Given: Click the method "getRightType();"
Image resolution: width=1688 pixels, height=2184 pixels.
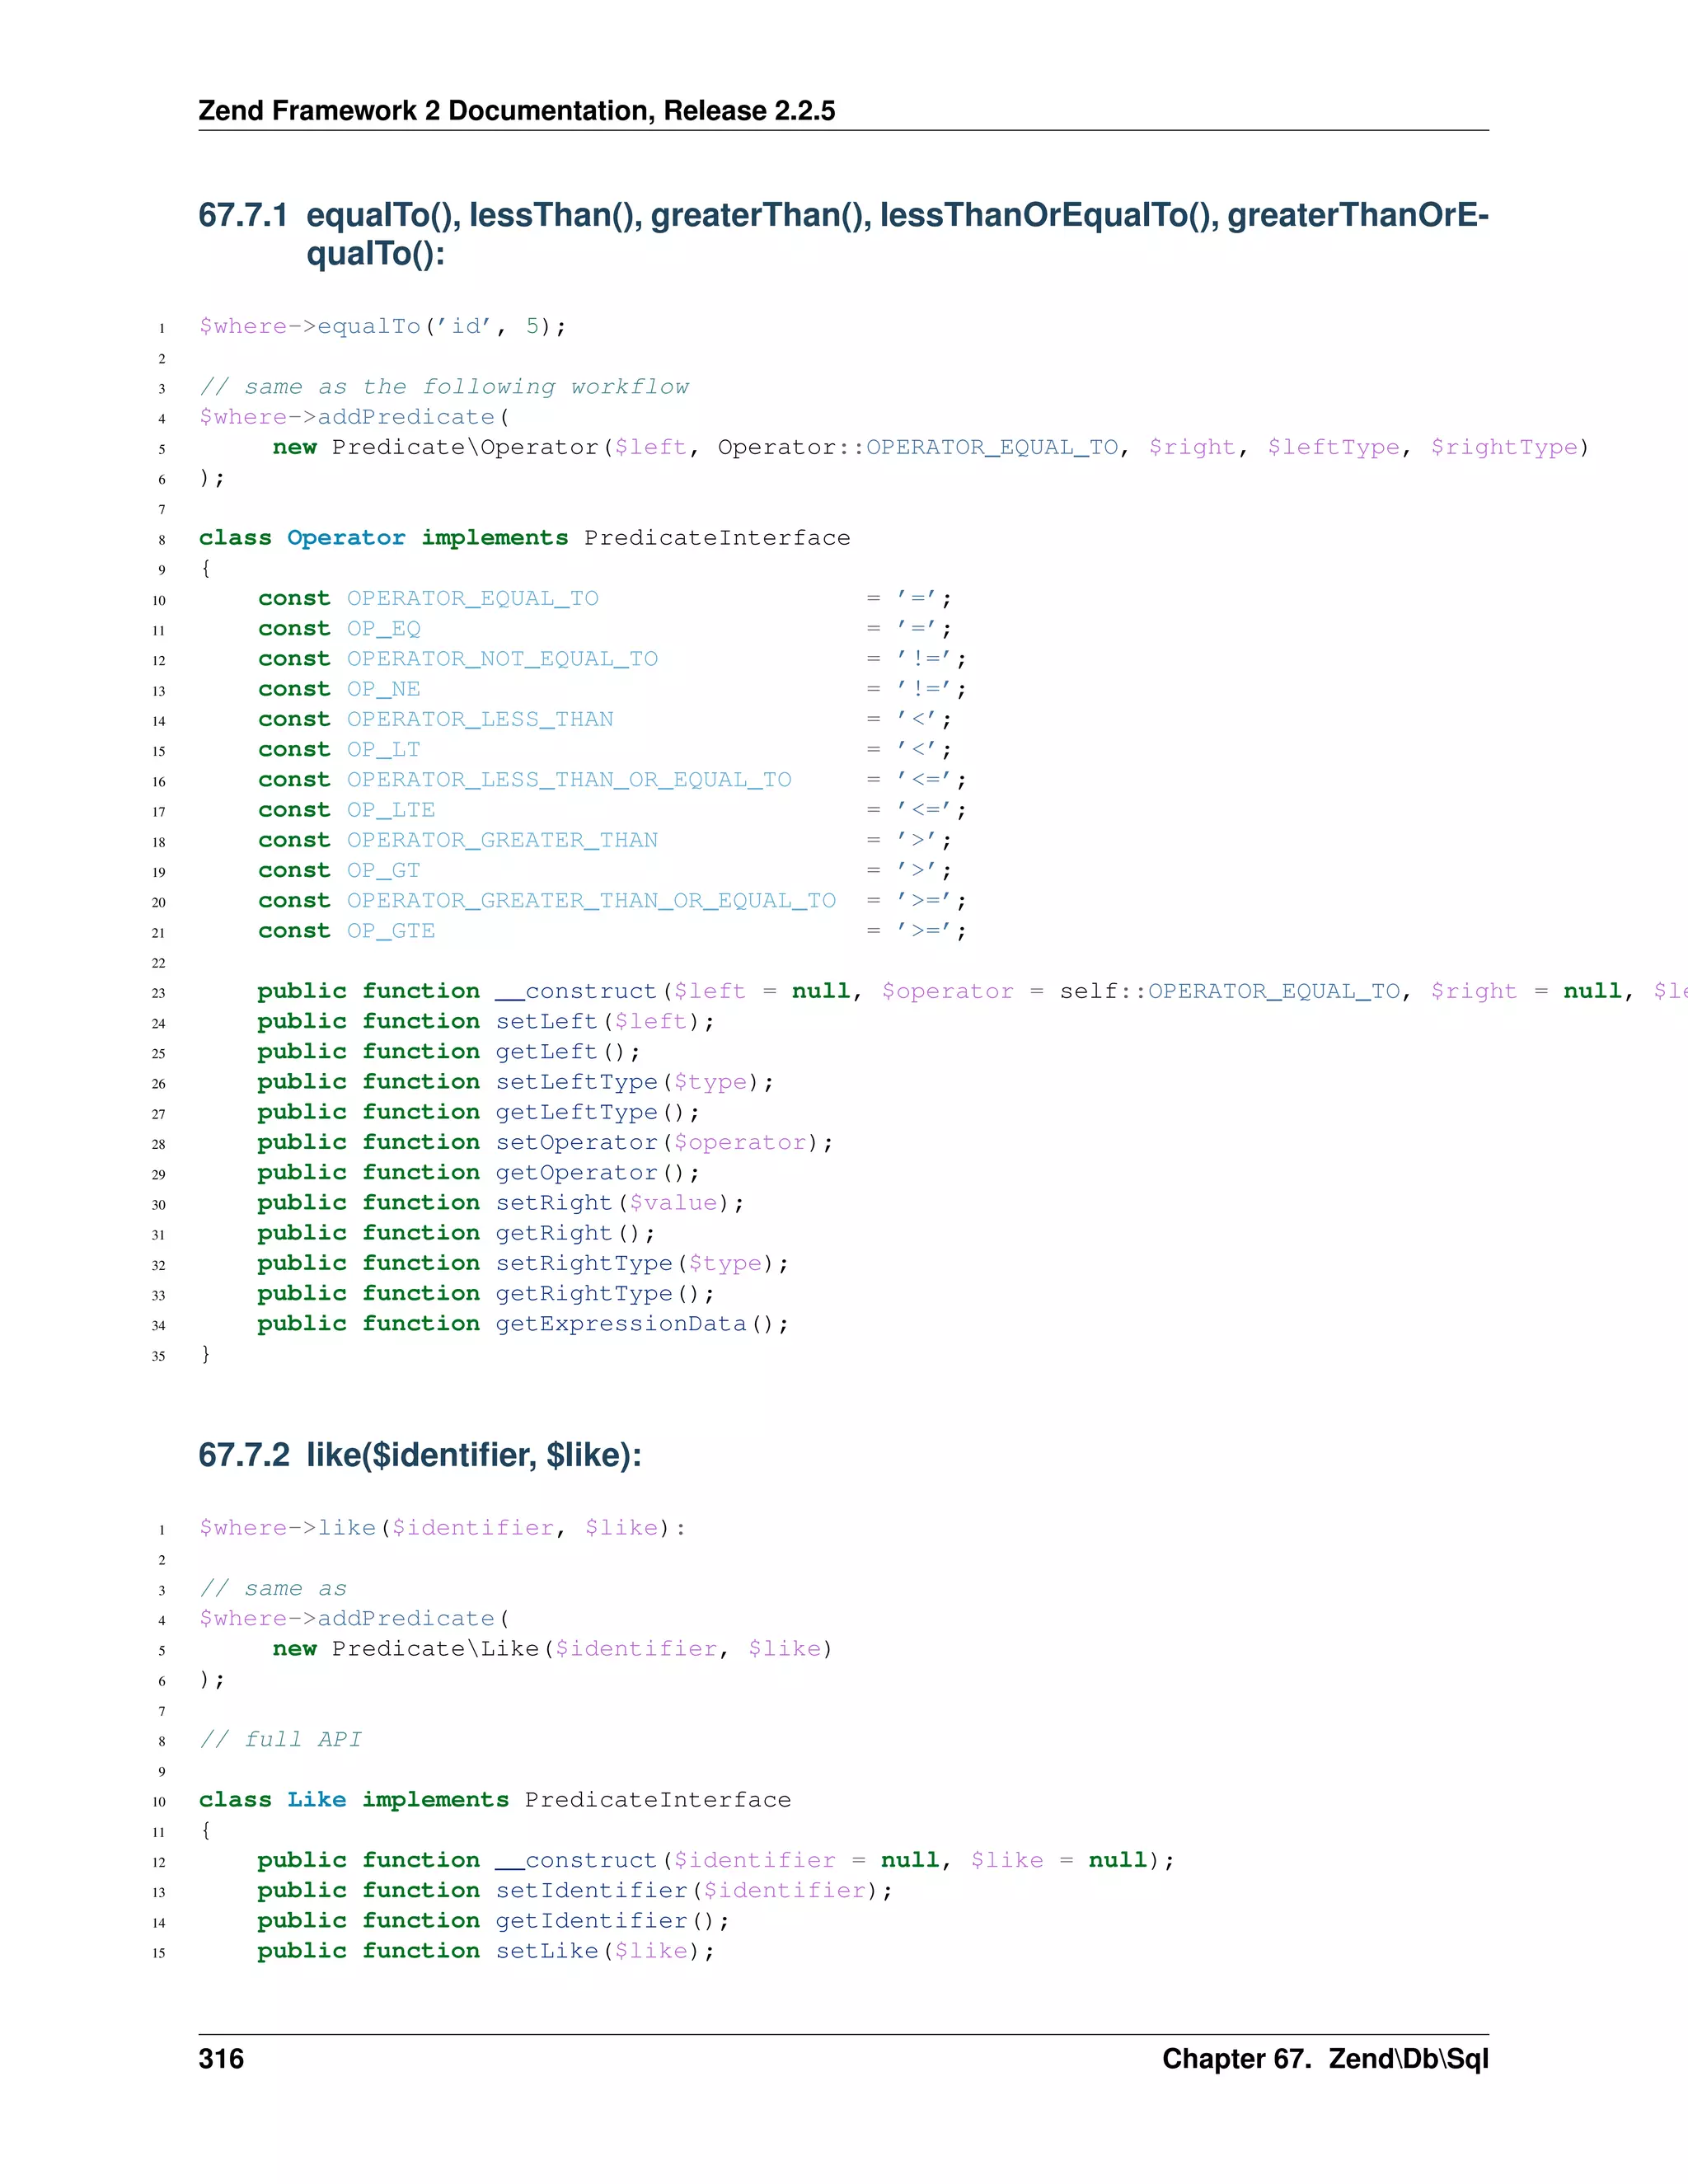Looking at the screenshot, I should tap(605, 1294).
